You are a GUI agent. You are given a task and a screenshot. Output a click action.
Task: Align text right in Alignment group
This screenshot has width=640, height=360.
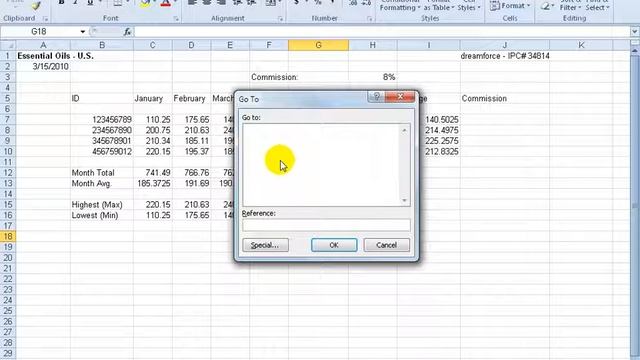pyautogui.click(x=222, y=3)
